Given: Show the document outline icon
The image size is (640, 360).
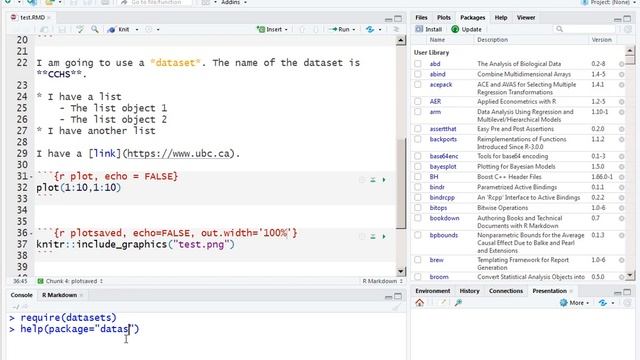Looking at the screenshot, I should point(396,29).
